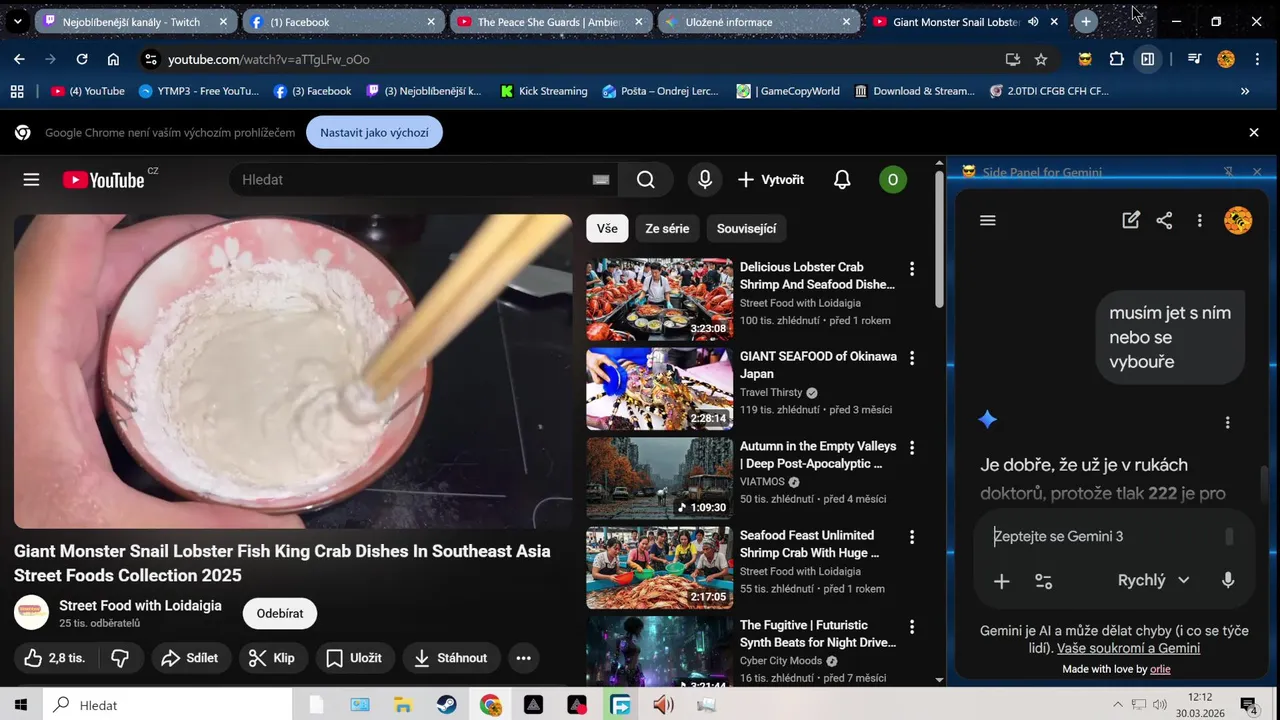Like the video with 2,8 tis.
Image resolution: width=1280 pixels, height=720 pixels.
click(x=55, y=658)
